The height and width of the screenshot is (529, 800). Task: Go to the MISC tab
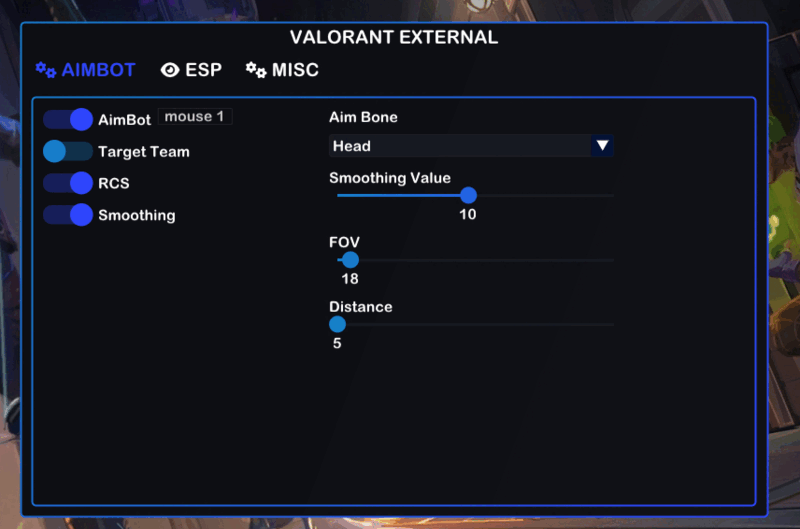295,70
